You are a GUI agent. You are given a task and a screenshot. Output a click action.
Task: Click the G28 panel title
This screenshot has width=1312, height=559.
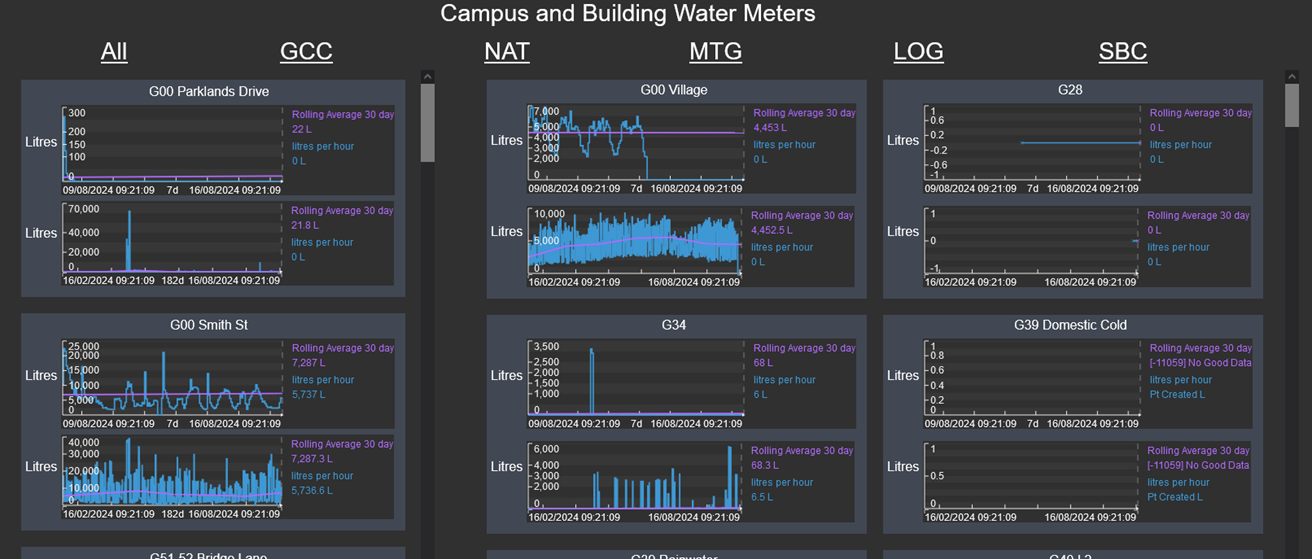(1070, 90)
